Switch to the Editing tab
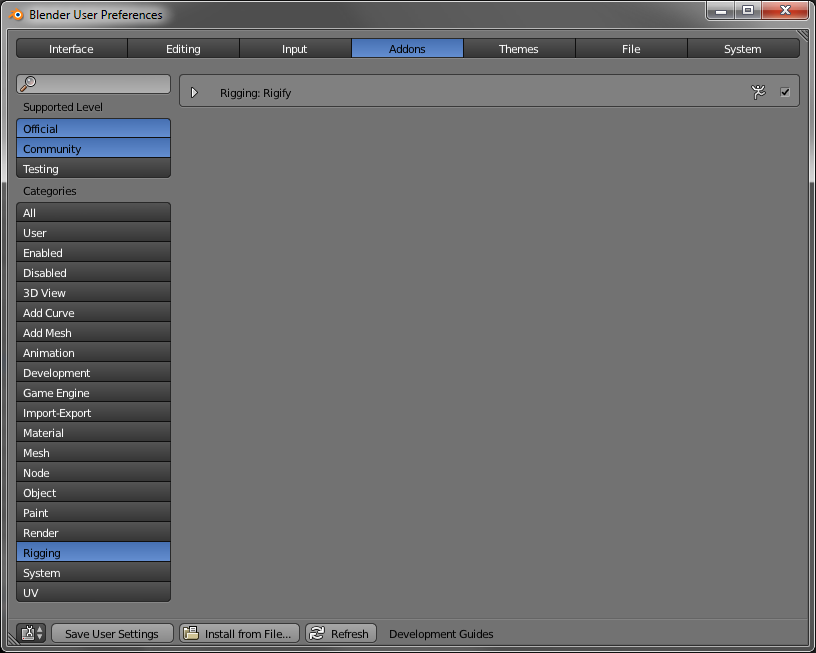This screenshot has height=653, width=816. click(183, 48)
